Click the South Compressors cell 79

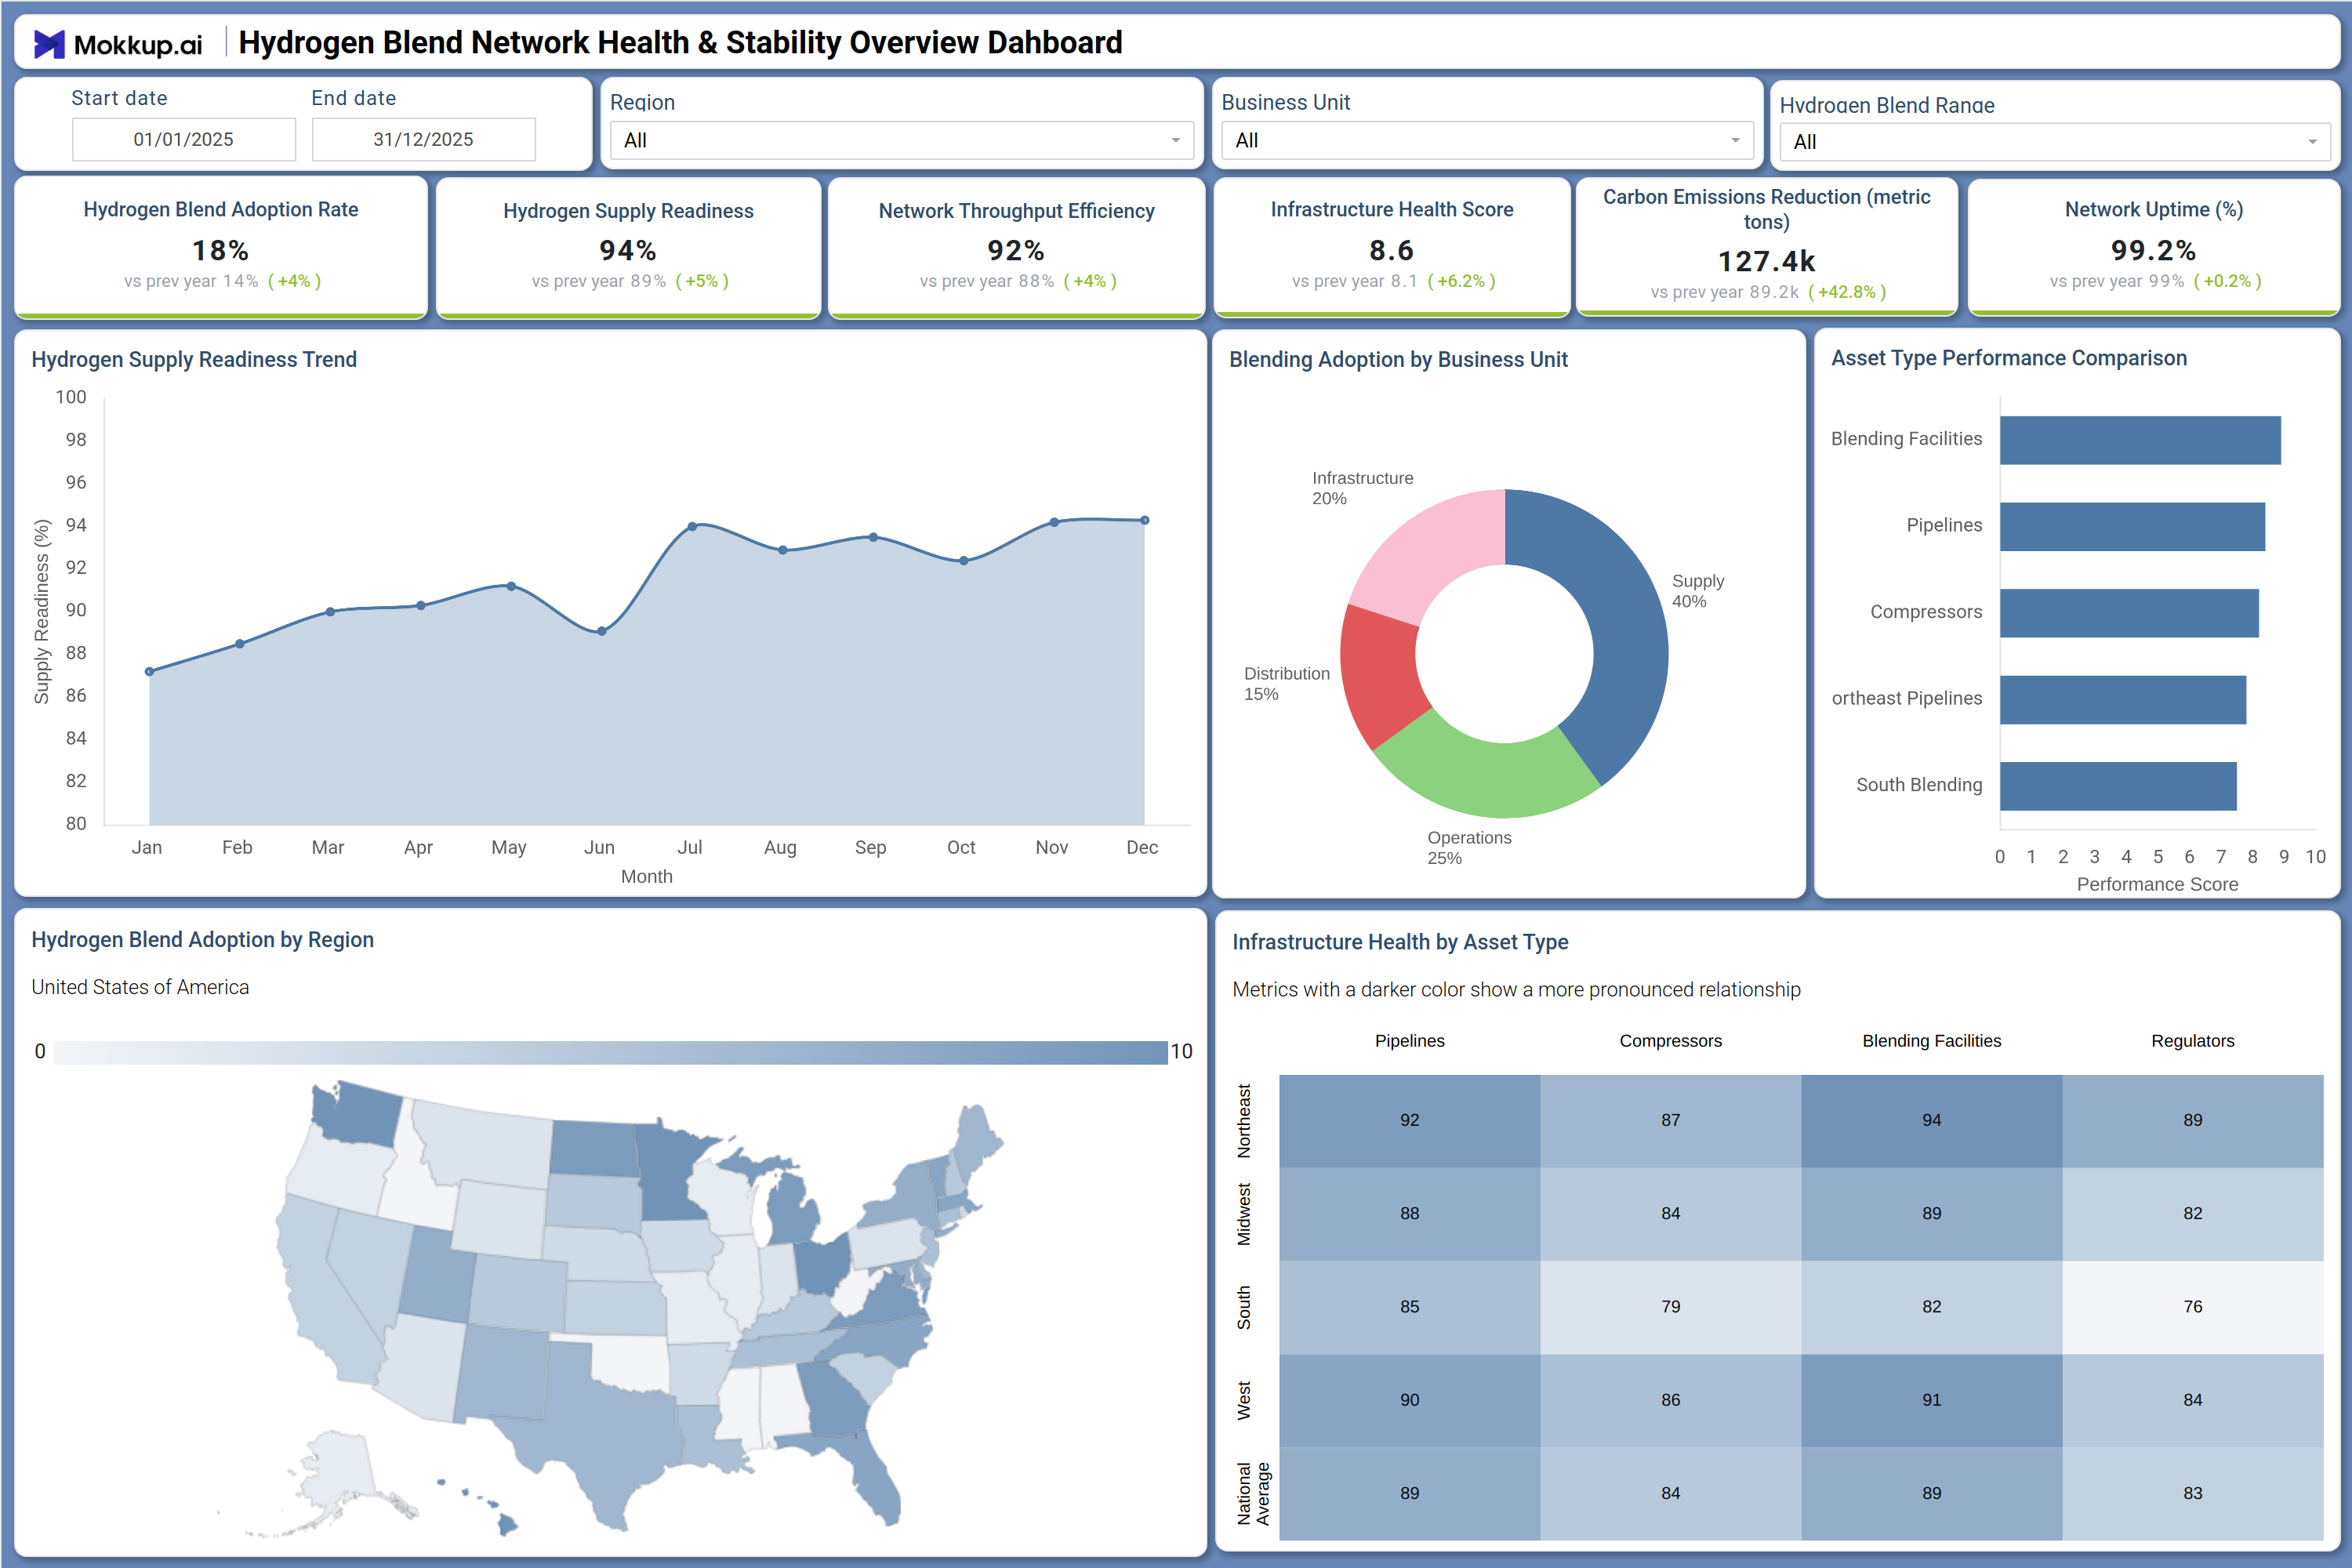[x=1671, y=1307]
